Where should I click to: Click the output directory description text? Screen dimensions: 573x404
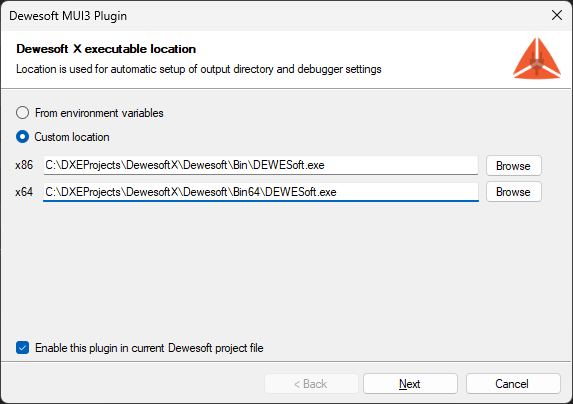[x=199, y=69]
